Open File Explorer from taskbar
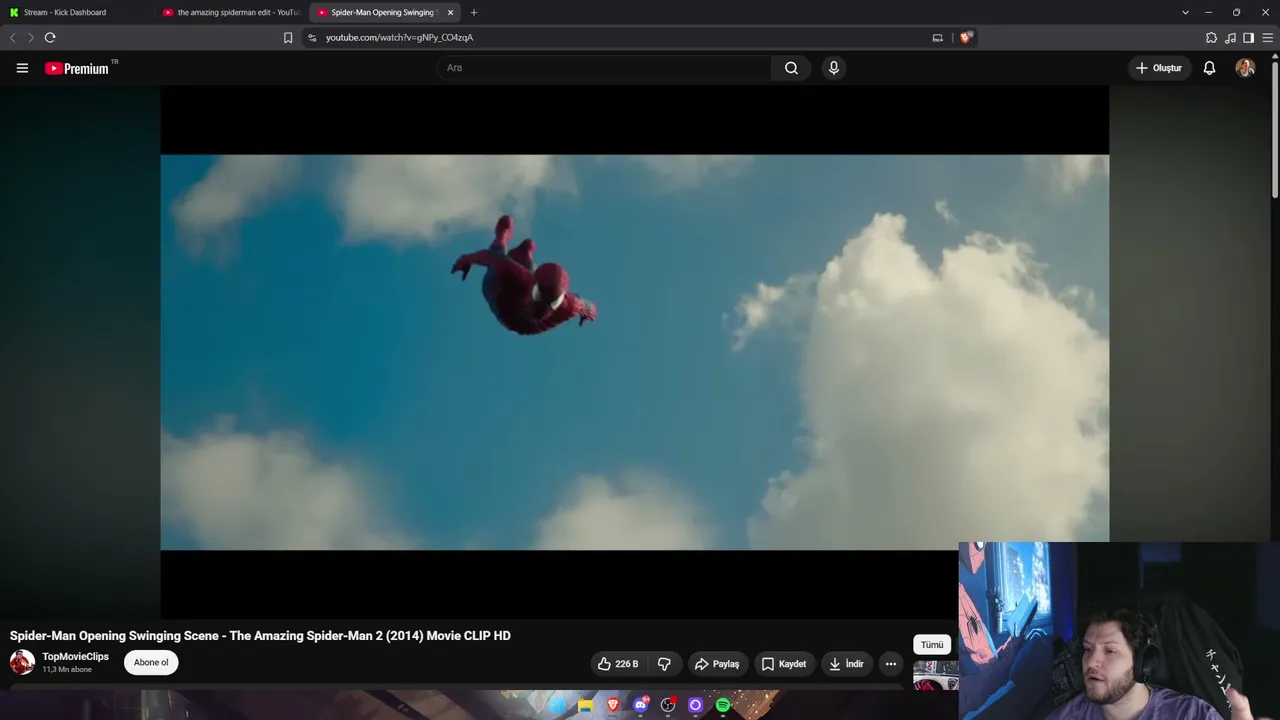Viewport: 1280px width, 720px height. click(585, 706)
